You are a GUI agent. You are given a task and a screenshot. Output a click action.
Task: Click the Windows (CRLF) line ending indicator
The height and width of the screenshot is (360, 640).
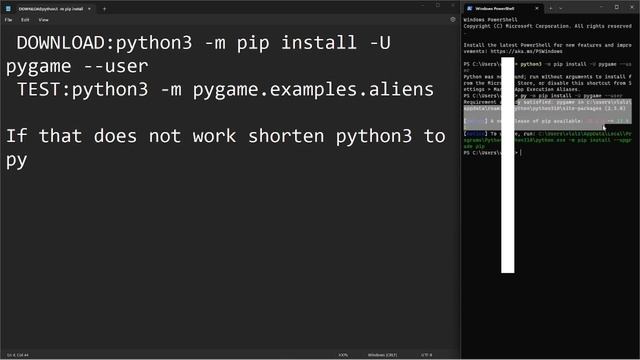tap(382, 355)
